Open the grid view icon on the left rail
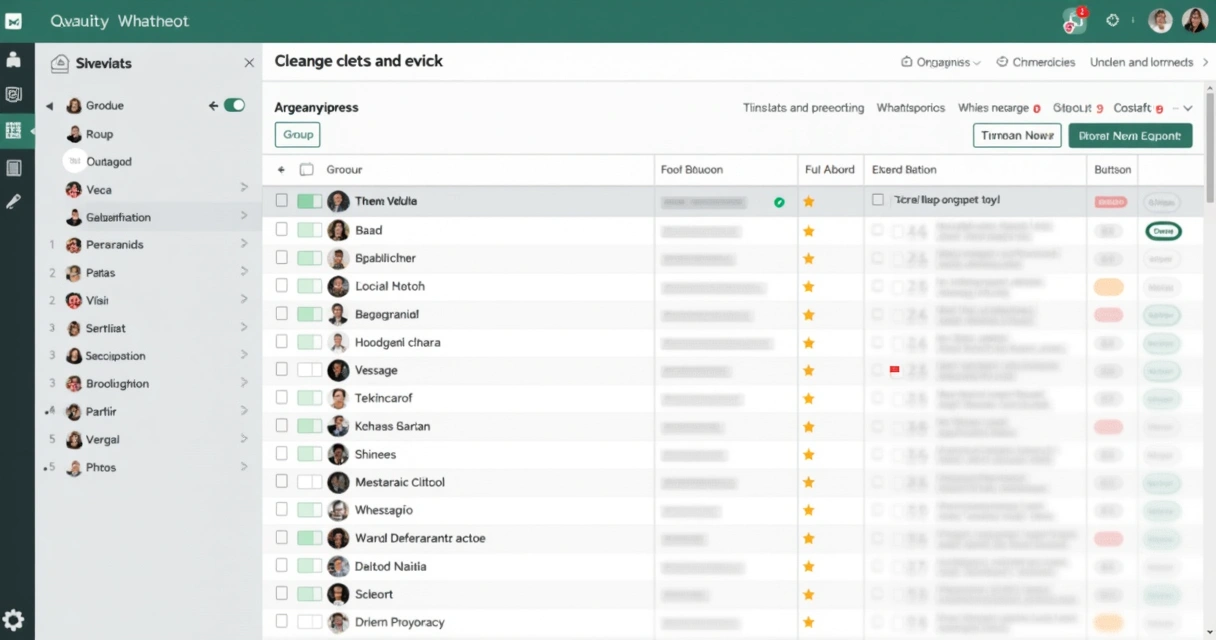Viewport: 1216px width, 640px height. [13, 130]
